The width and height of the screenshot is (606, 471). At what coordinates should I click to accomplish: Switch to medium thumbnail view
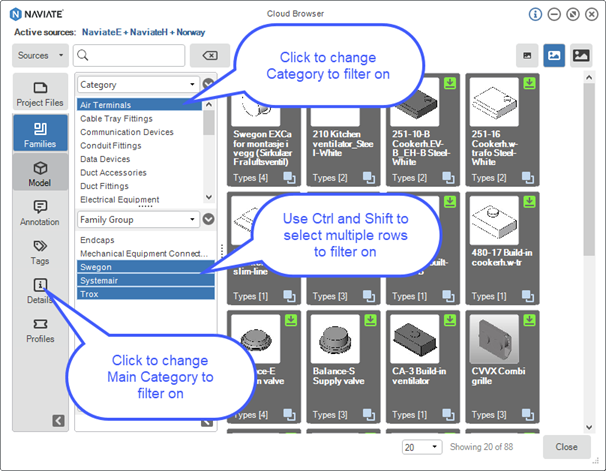(x=554, y=56)
